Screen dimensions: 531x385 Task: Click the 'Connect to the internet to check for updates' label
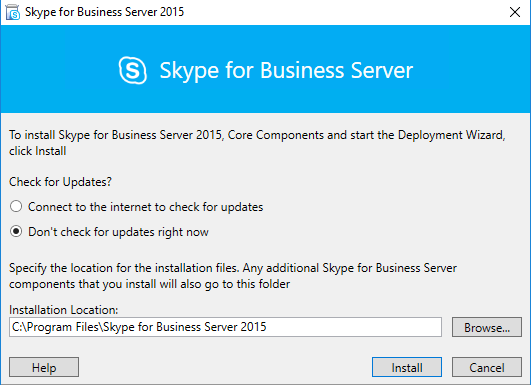145,207
